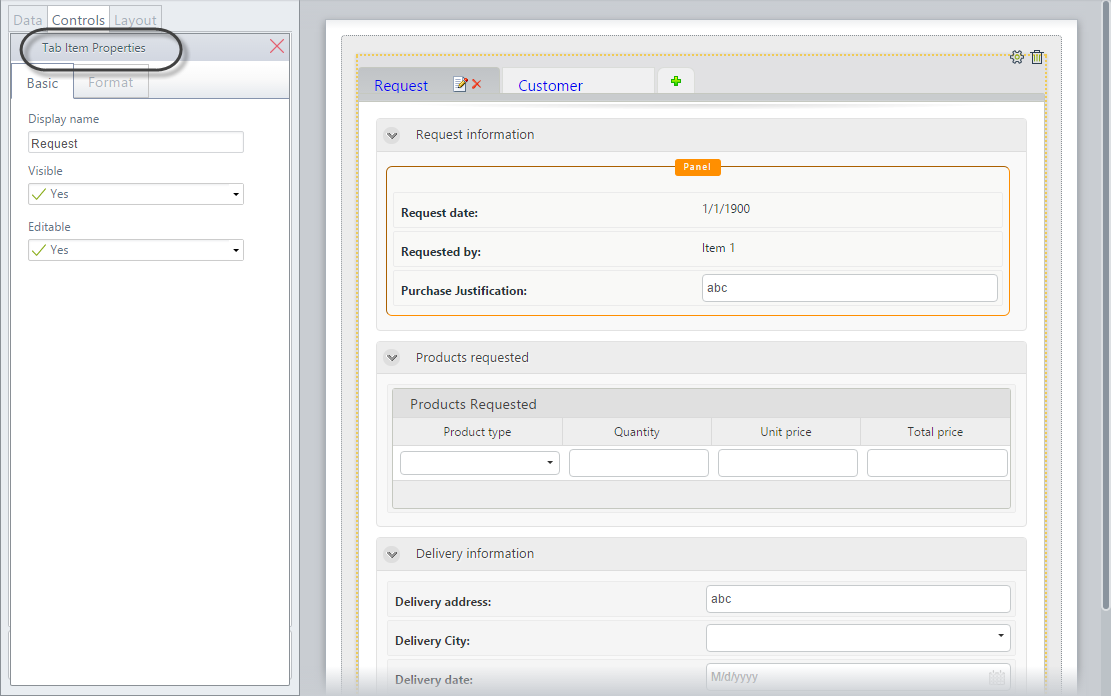Click the Requested by value Item 1
1111x696 pixels.
pyautogui.click(x=718, y=248)
